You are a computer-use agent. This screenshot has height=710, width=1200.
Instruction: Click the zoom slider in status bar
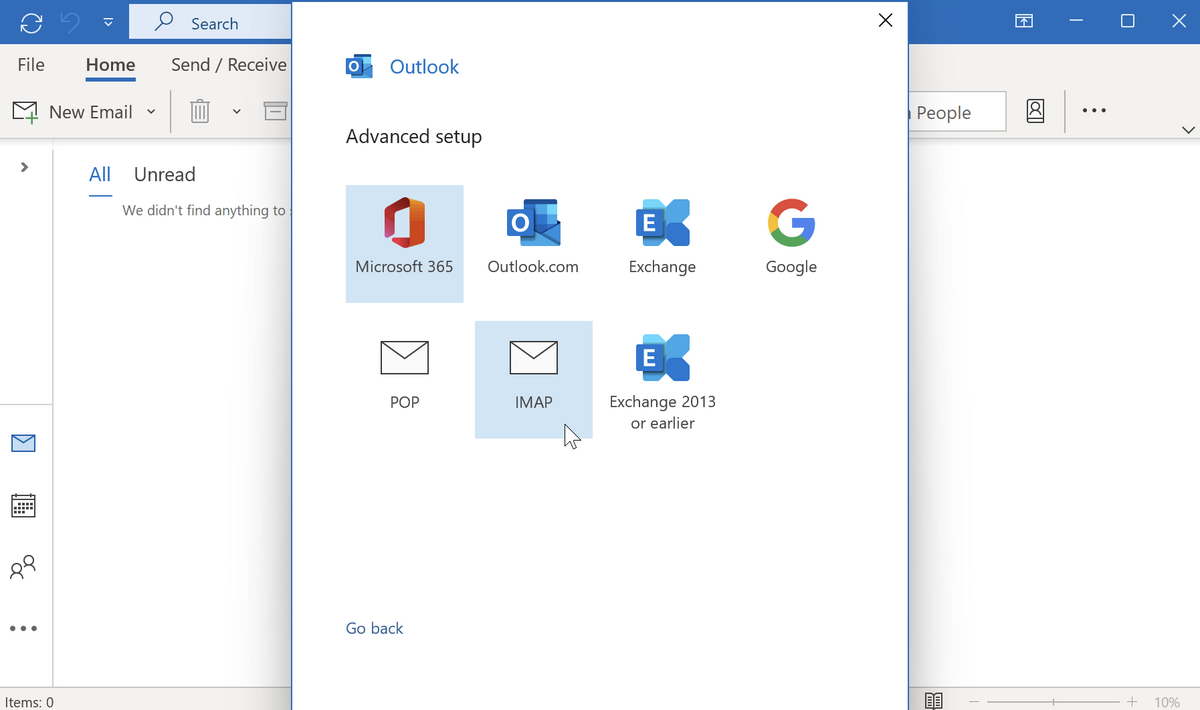[1053, 702]
